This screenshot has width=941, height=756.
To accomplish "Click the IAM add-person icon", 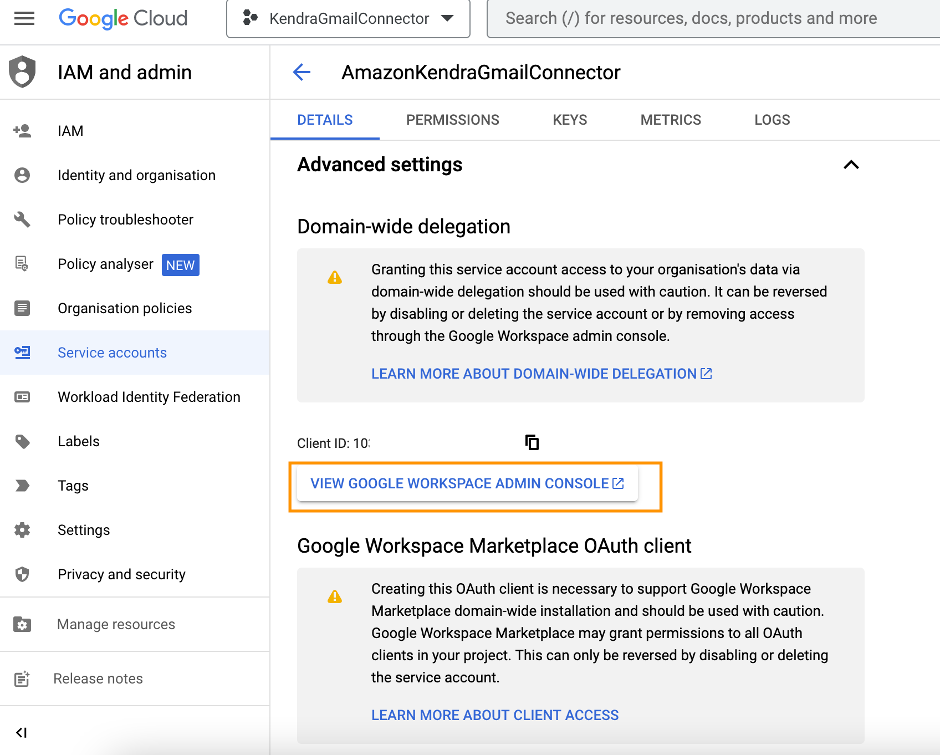I will coord(22,131).
